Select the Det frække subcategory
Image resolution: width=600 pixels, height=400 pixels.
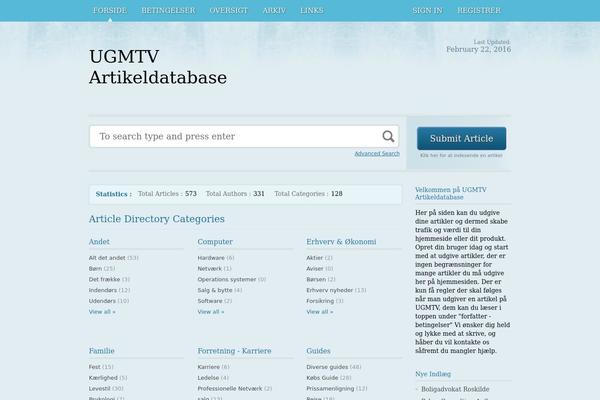pos(104,279)
